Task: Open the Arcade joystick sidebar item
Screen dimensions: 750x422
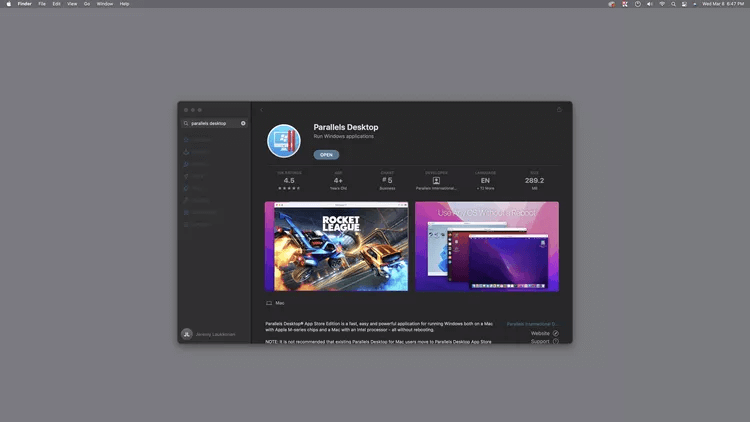Action: (197, 152)
